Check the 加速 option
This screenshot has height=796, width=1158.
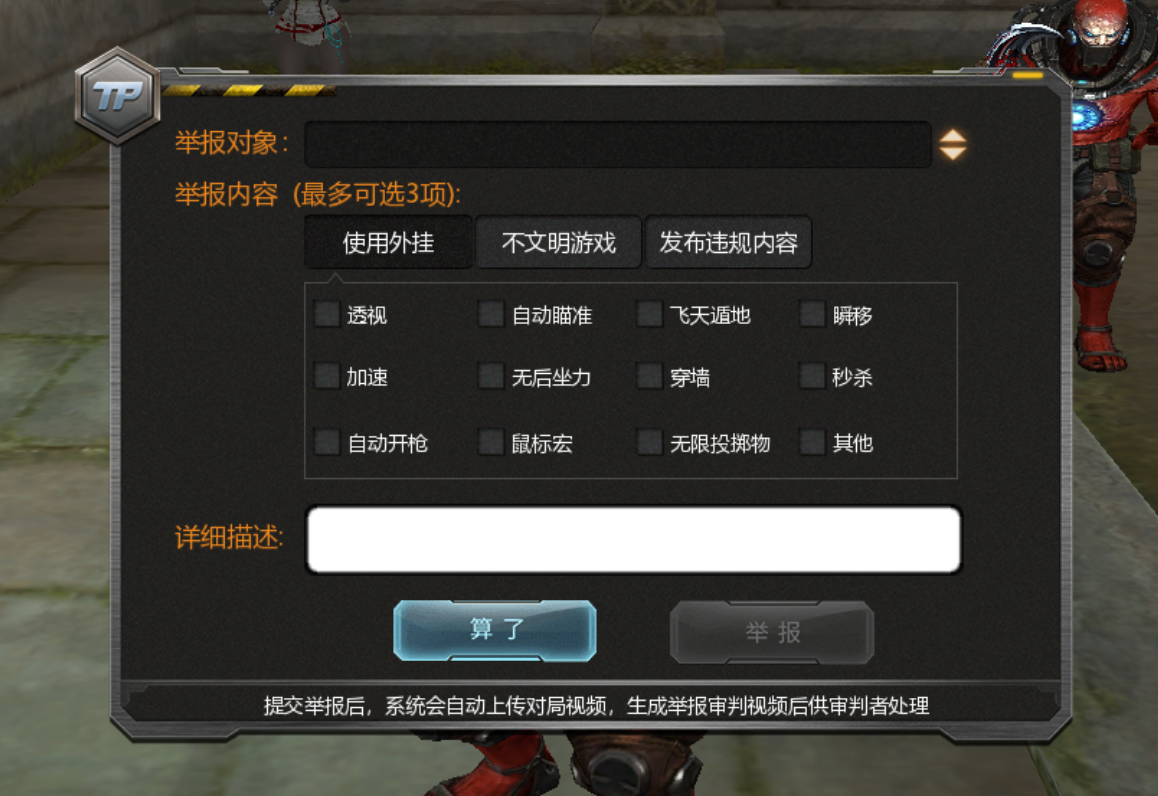pos(326,376)
